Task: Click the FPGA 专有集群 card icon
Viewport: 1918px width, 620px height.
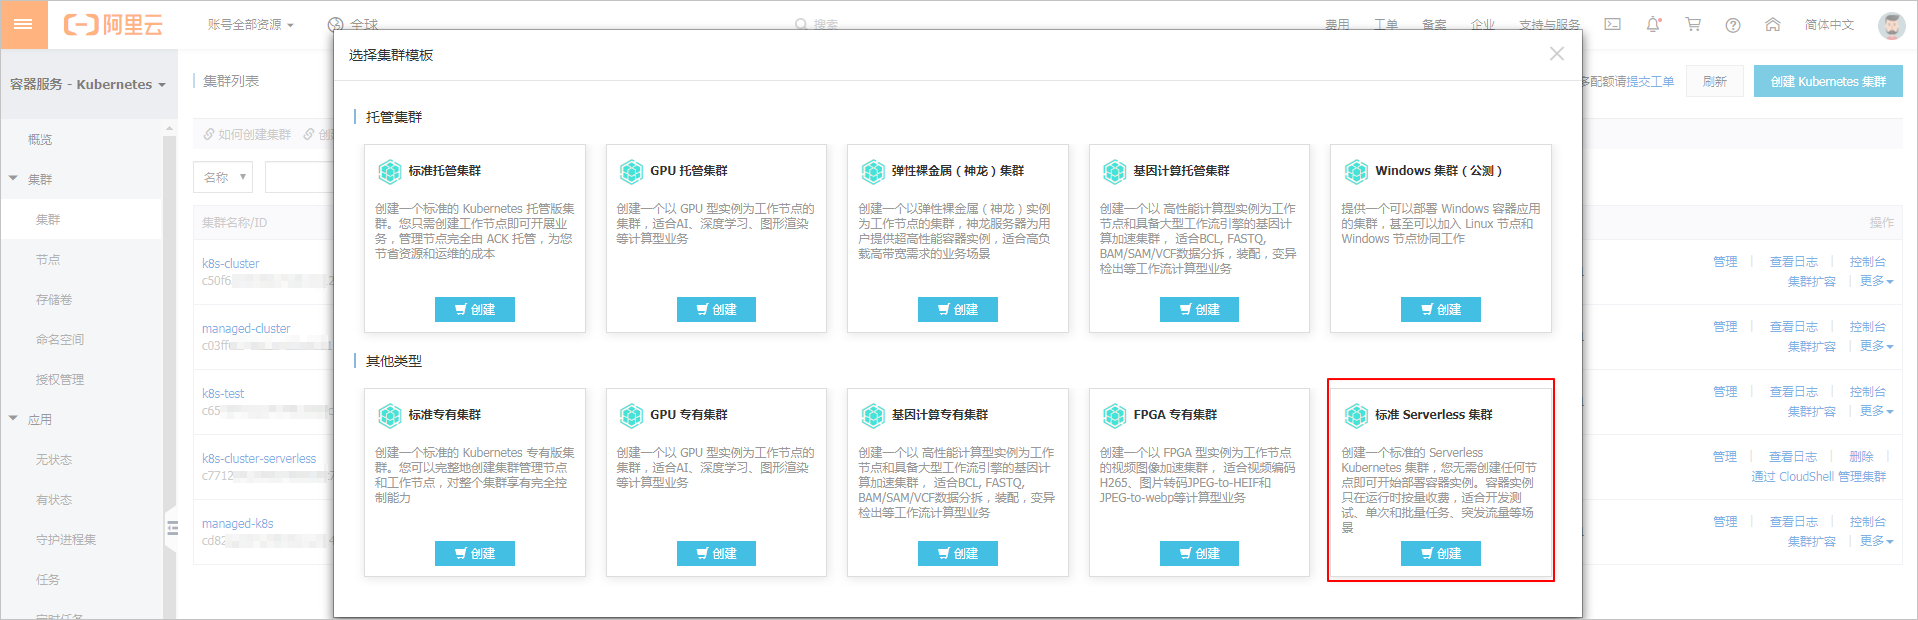Action: coord(1115,415)
